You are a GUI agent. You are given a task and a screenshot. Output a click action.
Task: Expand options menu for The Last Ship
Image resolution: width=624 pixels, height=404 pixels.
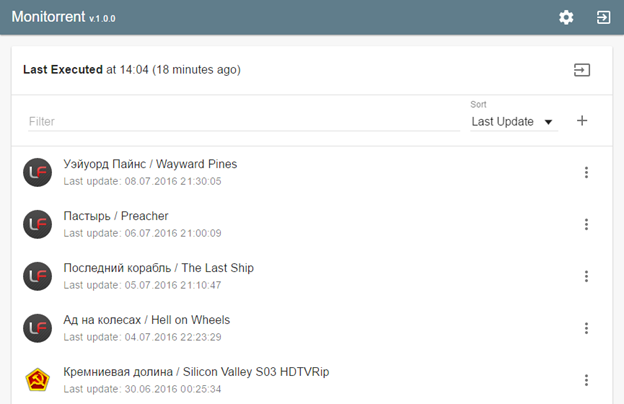pyautogui.click(x=586, y=277)
